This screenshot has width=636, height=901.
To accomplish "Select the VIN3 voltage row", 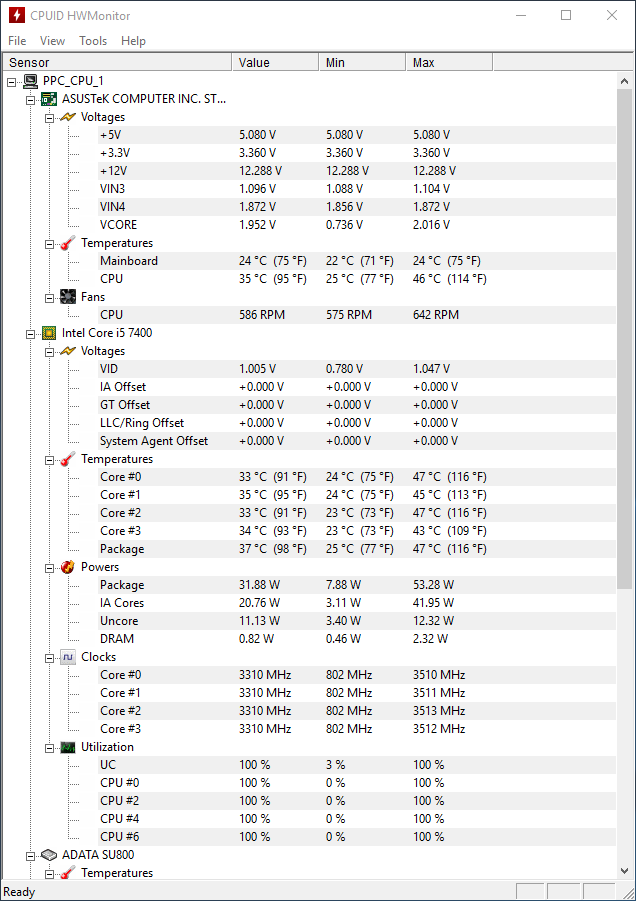I will (x=356, y=189).
